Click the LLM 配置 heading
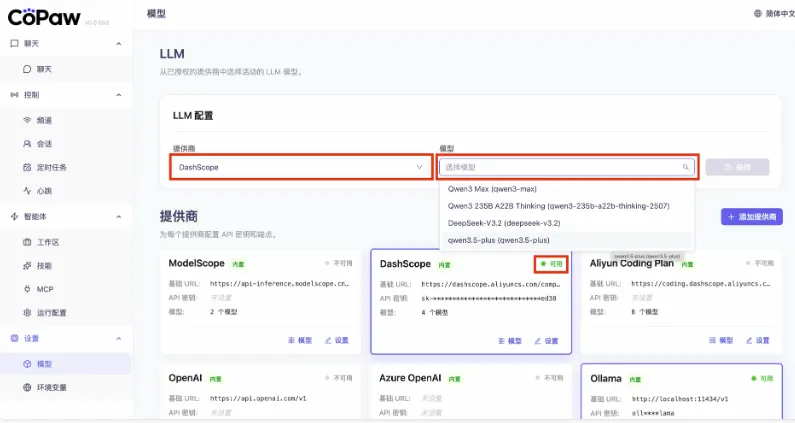The image size is (795, 423). coord(193,116)
